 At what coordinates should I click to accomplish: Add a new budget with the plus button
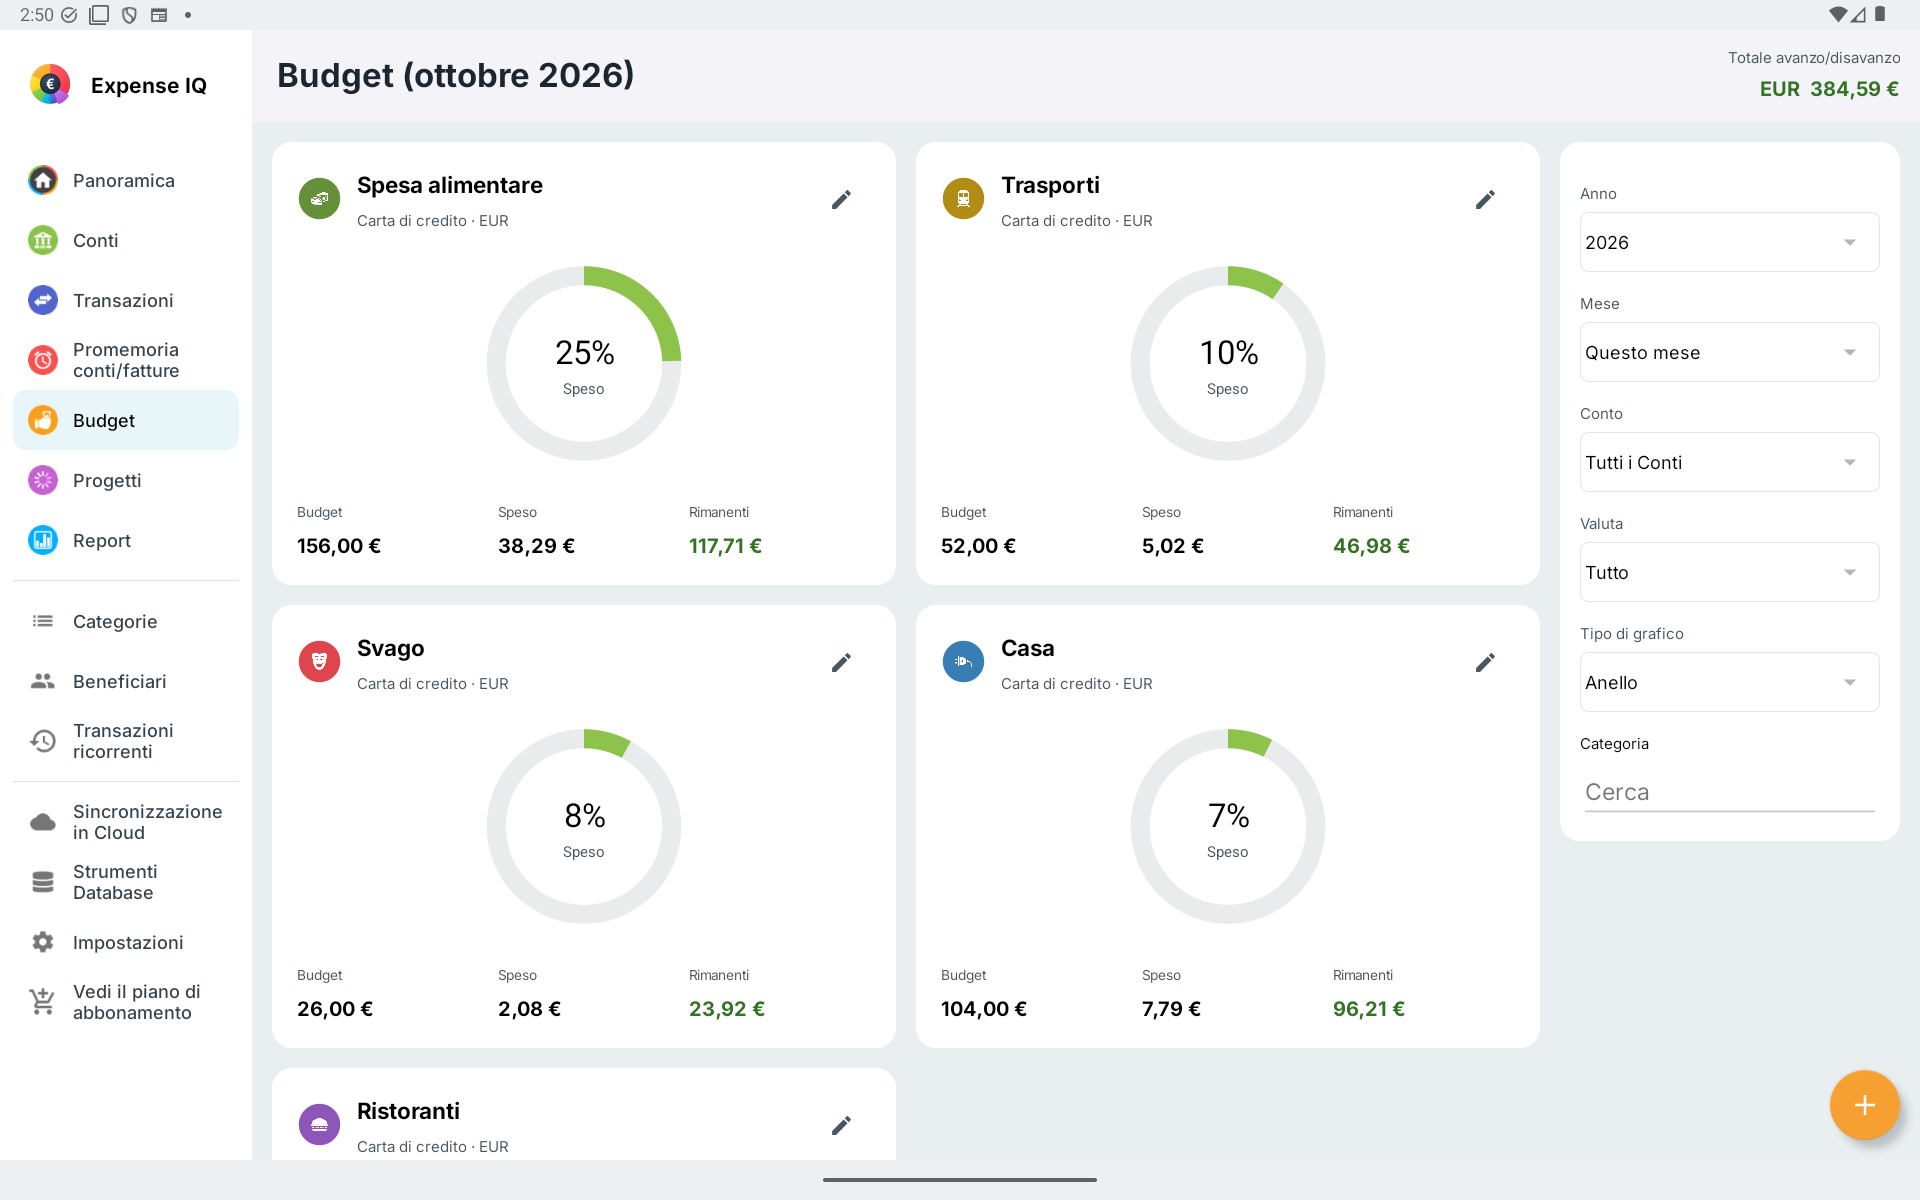coord(1864,1105)
